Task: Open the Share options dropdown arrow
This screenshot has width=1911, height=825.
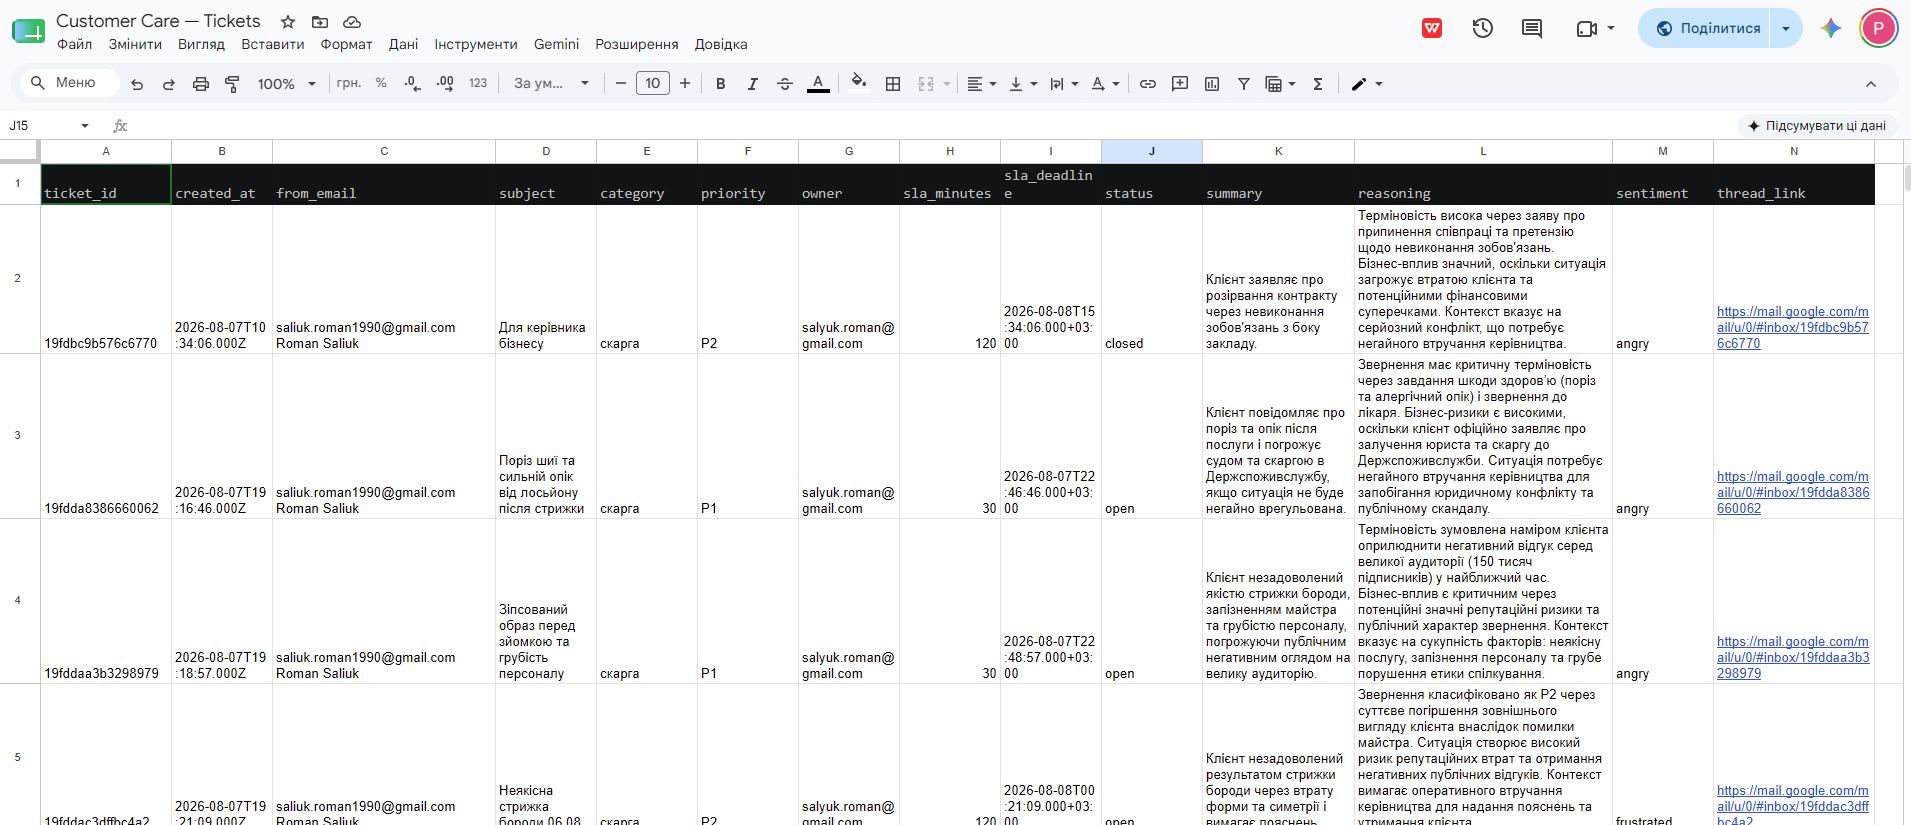Action: (x=1786, y=28)
